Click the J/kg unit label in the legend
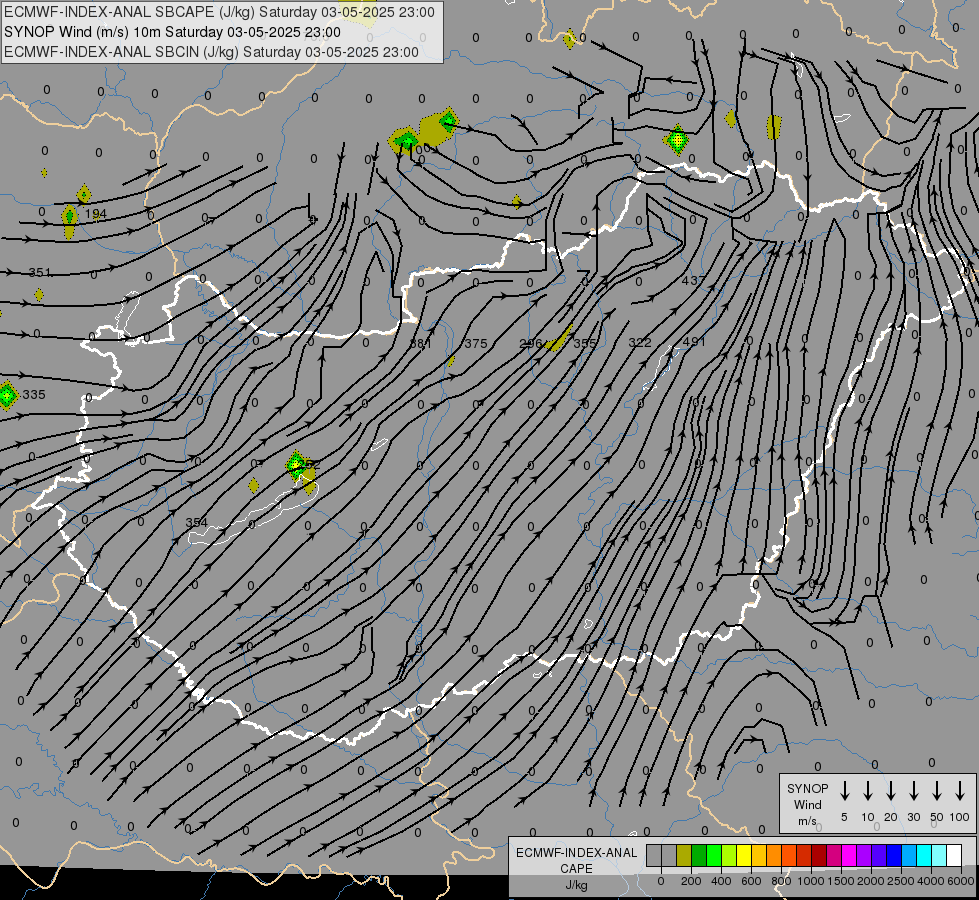The height and width of the screenshot is (900, 979). [576, 885]
